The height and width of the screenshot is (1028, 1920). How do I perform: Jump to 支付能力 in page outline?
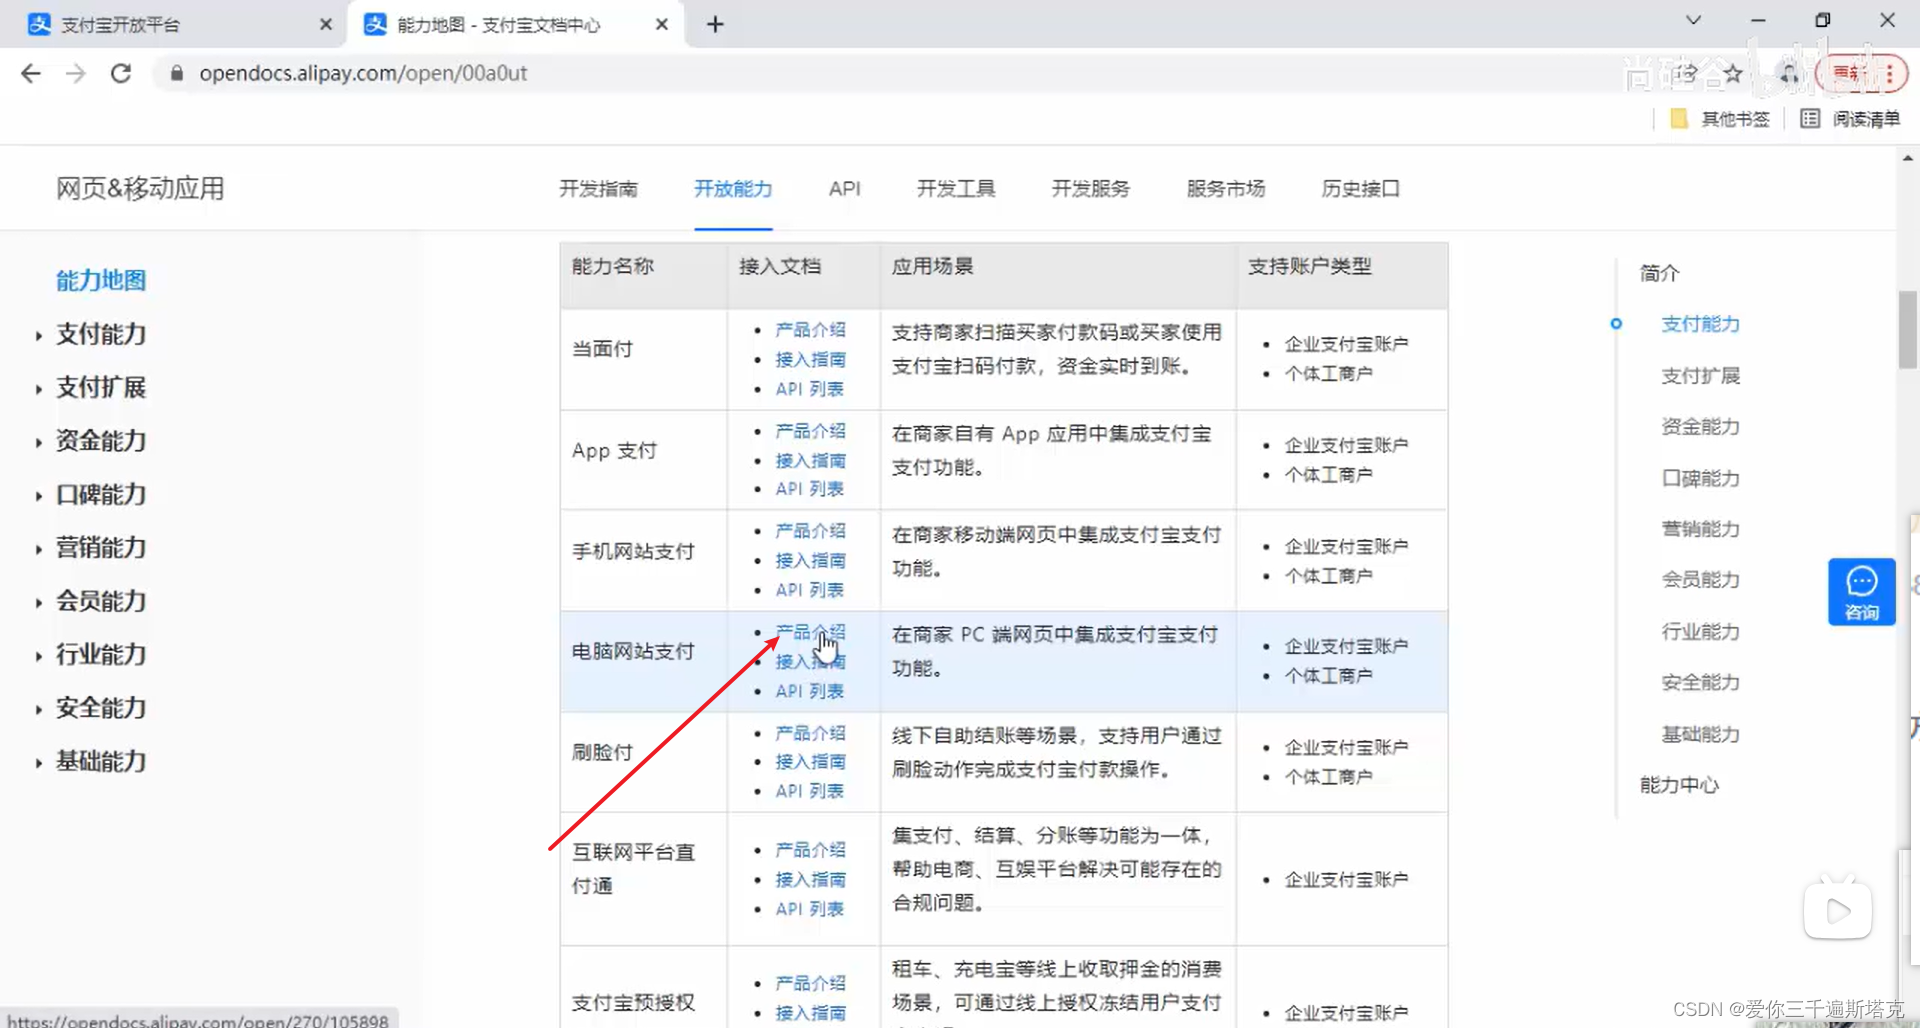point(1700,324)
